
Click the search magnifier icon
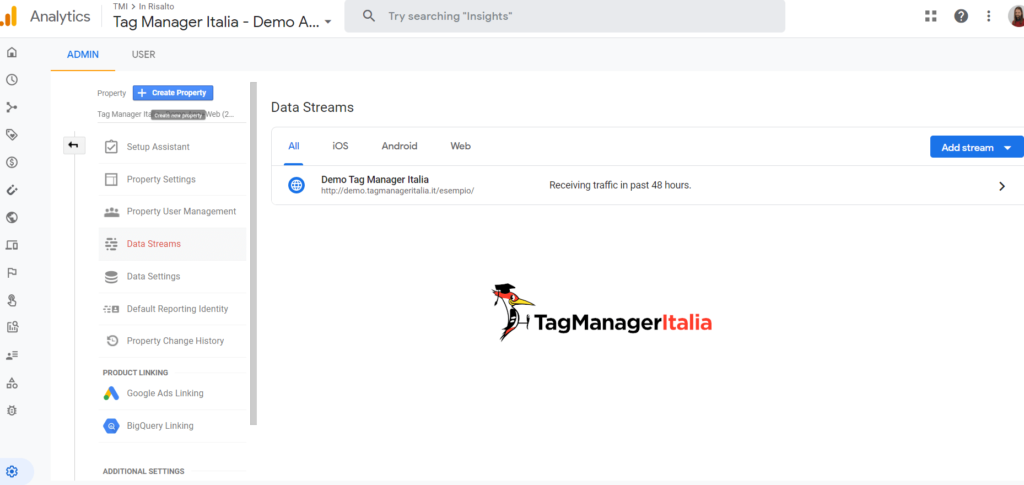[x=369, y=16]
